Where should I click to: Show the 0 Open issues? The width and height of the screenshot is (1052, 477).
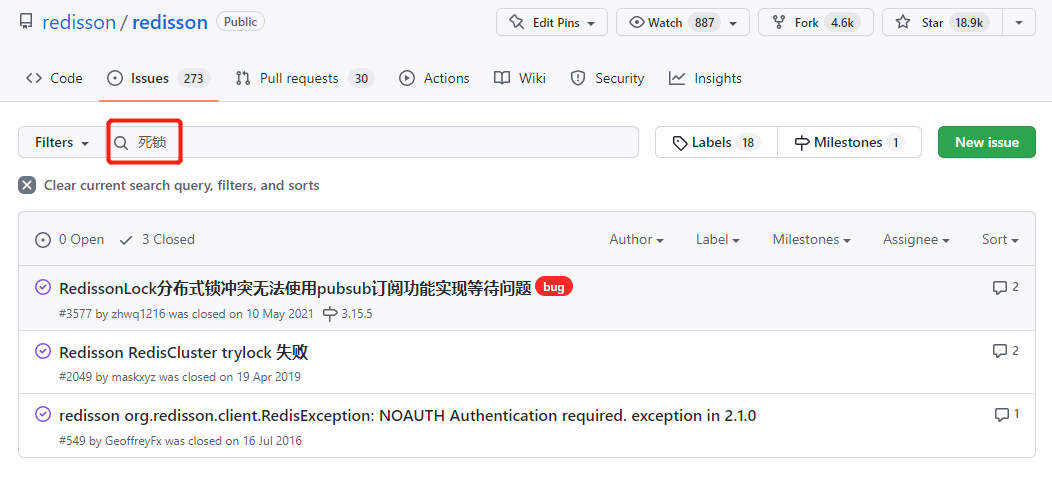pyautogui.click(x=70, y=240)
